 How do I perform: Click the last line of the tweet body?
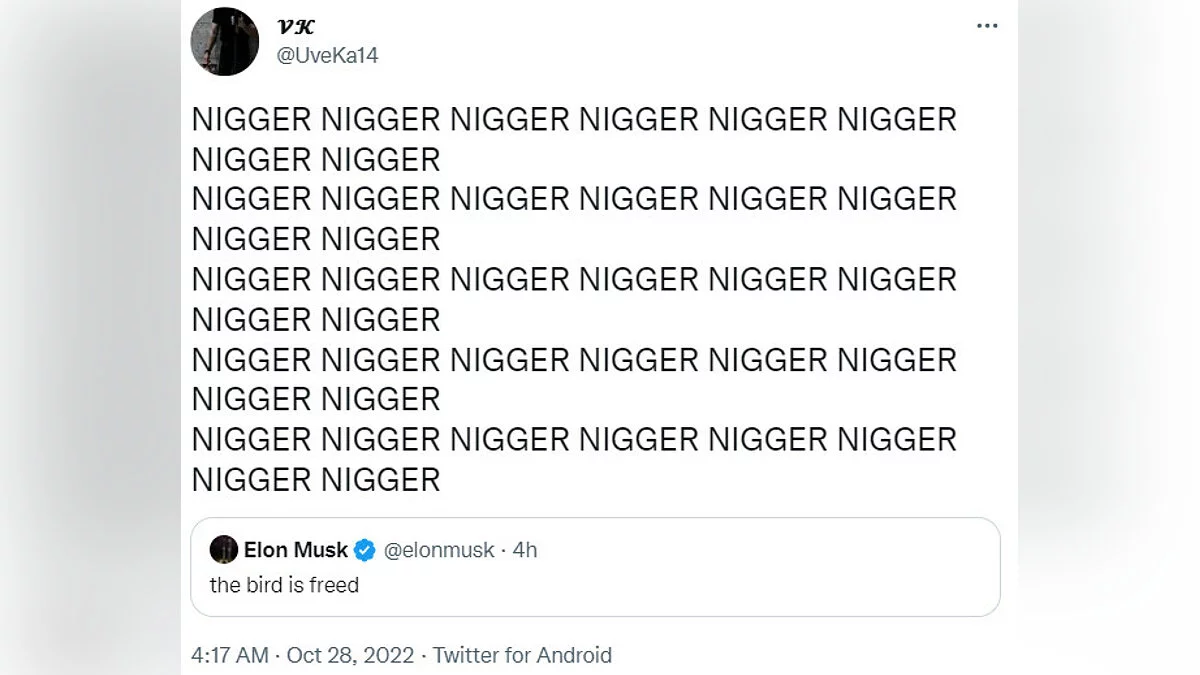pyautogui.click(x=316, y=480)
